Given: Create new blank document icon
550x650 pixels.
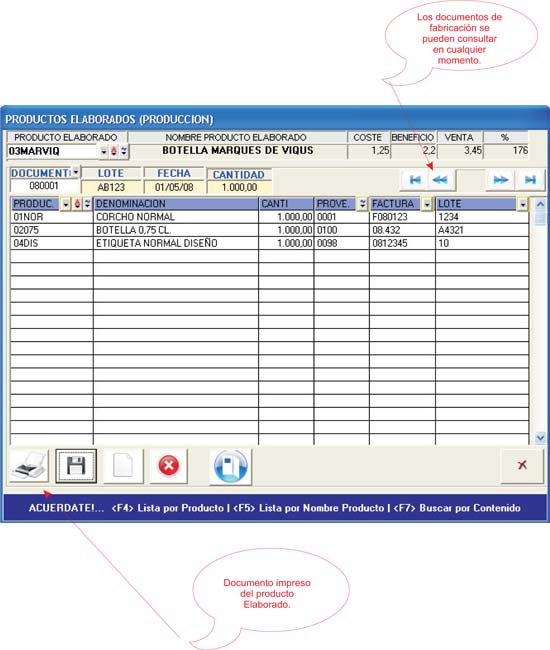Looking at the screenshot, I should click(x=123, y=466).
